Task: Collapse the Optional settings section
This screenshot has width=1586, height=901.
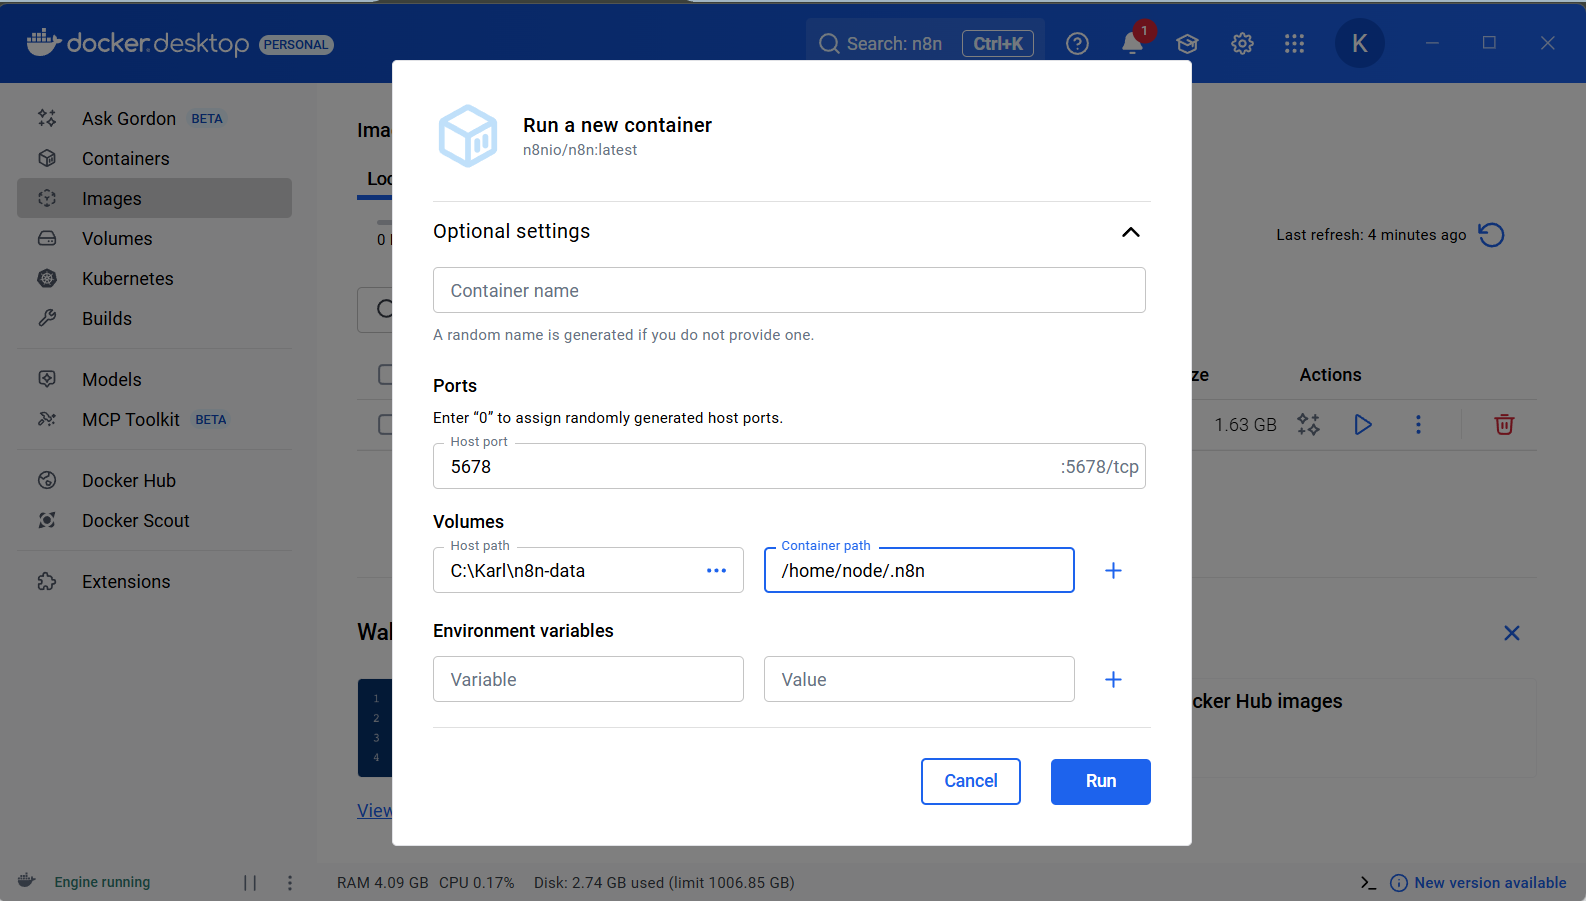Action: pyautogui.click(x=1131, y=232)
